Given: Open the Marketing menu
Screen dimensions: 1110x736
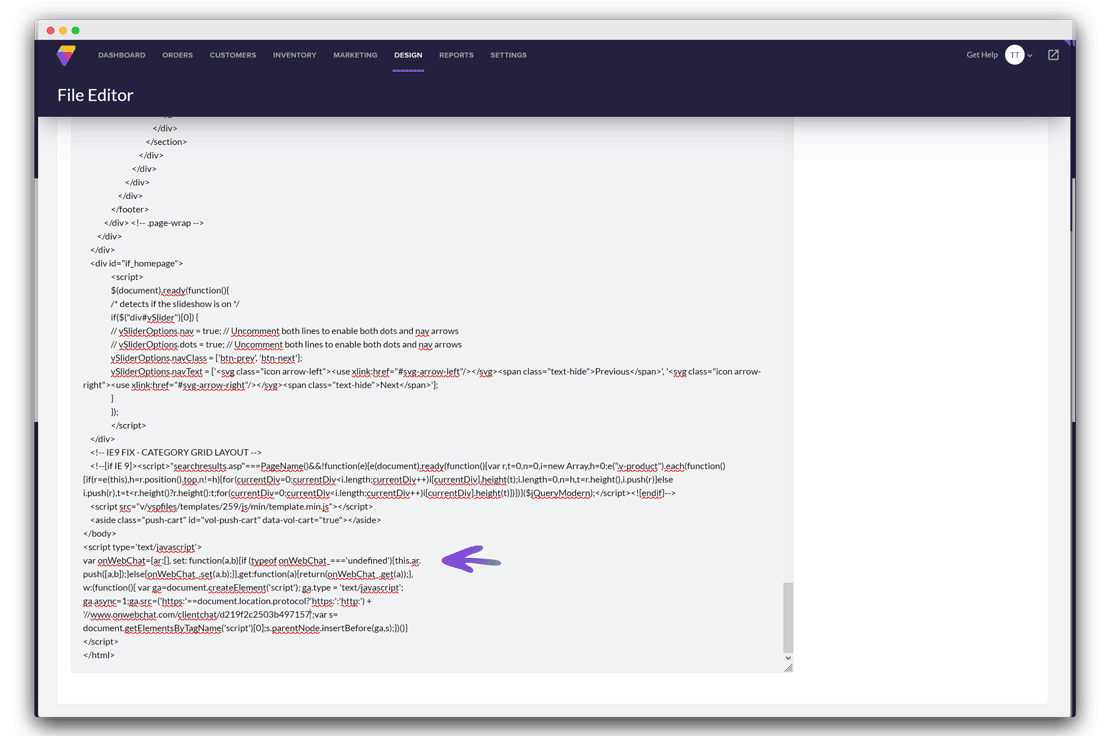Looking at the screenshot, I should click(x=355, y=55).
